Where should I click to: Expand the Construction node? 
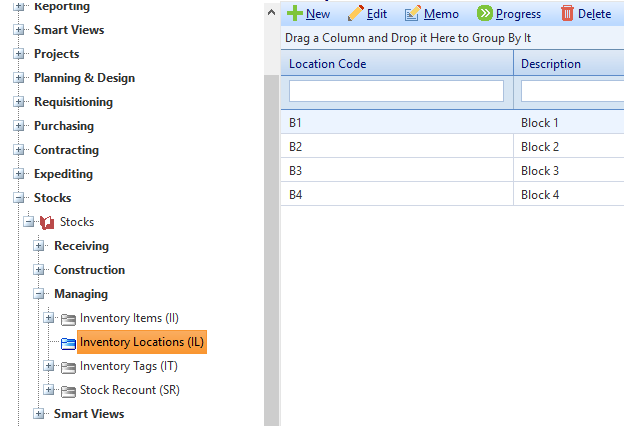[x=39, y=270]
